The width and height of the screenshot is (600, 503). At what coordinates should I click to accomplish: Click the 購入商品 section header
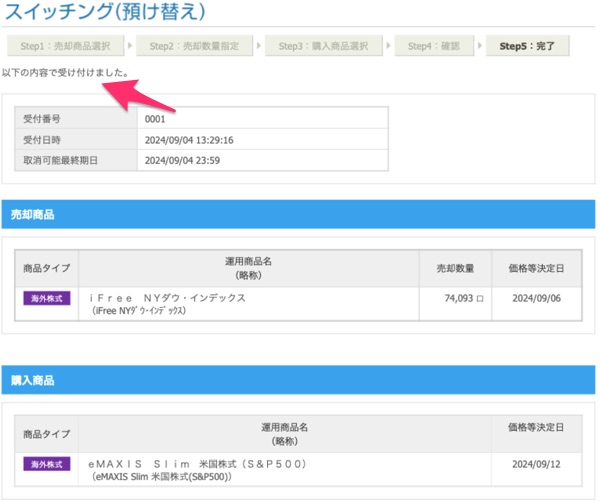(298, 380)
